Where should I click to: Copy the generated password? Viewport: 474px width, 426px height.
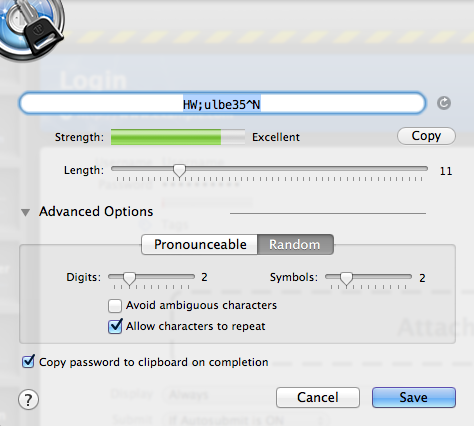click(x=426, y=136)
